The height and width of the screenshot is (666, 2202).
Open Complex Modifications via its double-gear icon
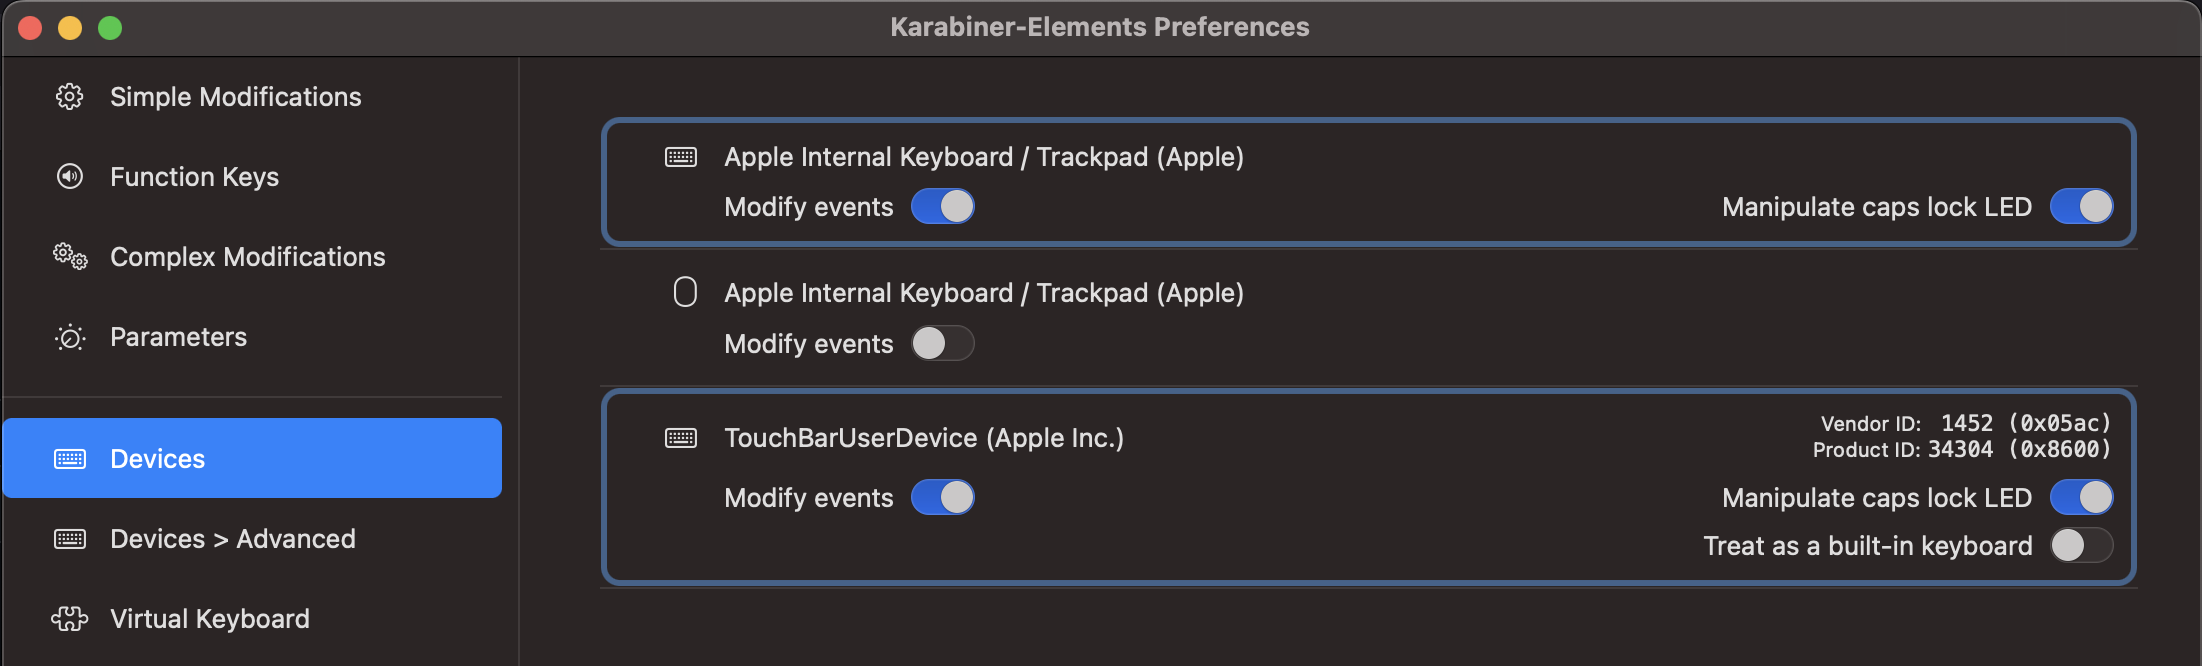[x=68, y=257]
